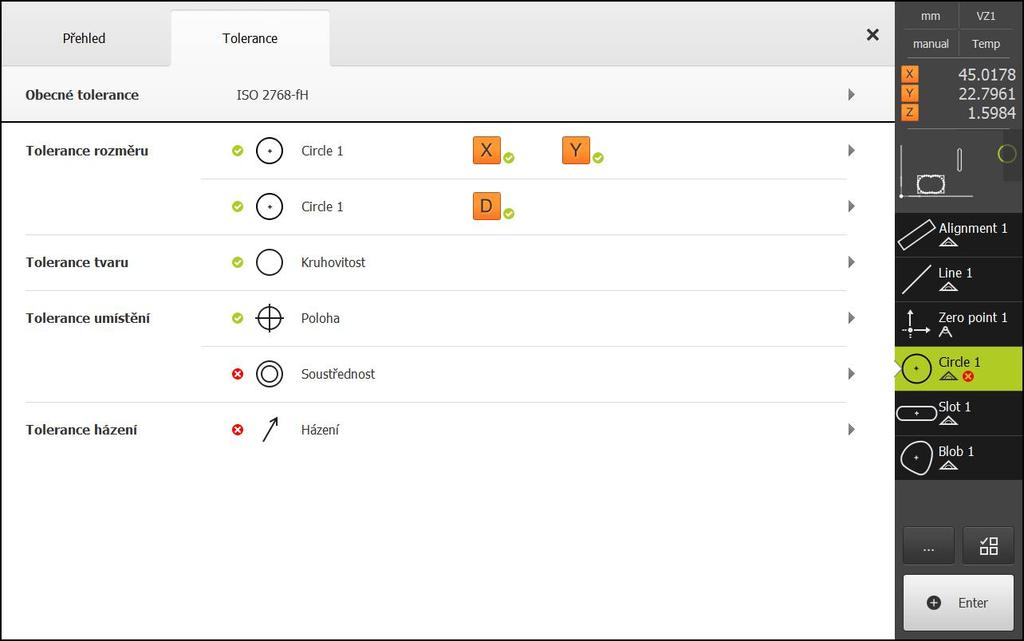Select the Alignment 1 feature icon

pyautogui.click(x=916, y=235)
